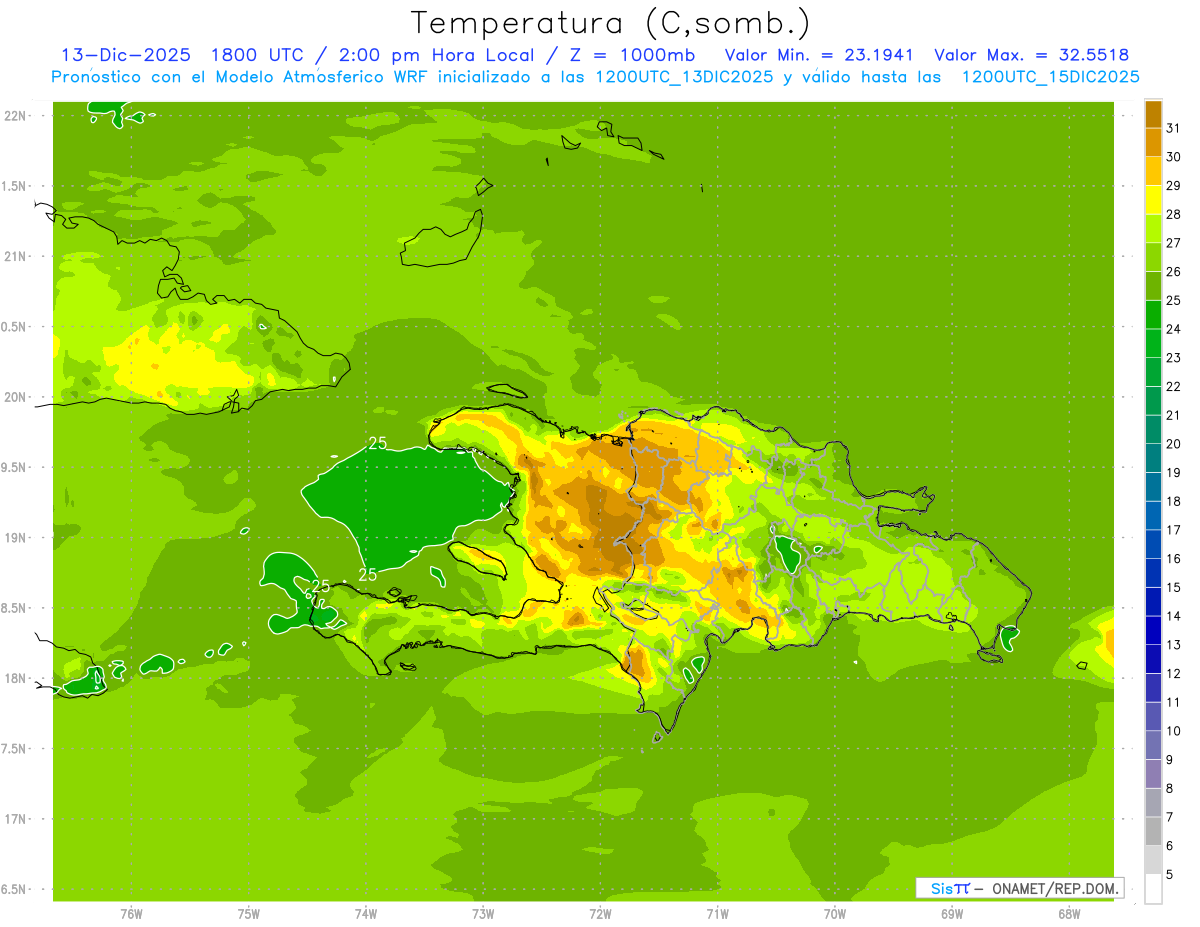Viewport: 1200px width, 927px height.
Task: Click the 75W longitude label
Action: [249, 914]
